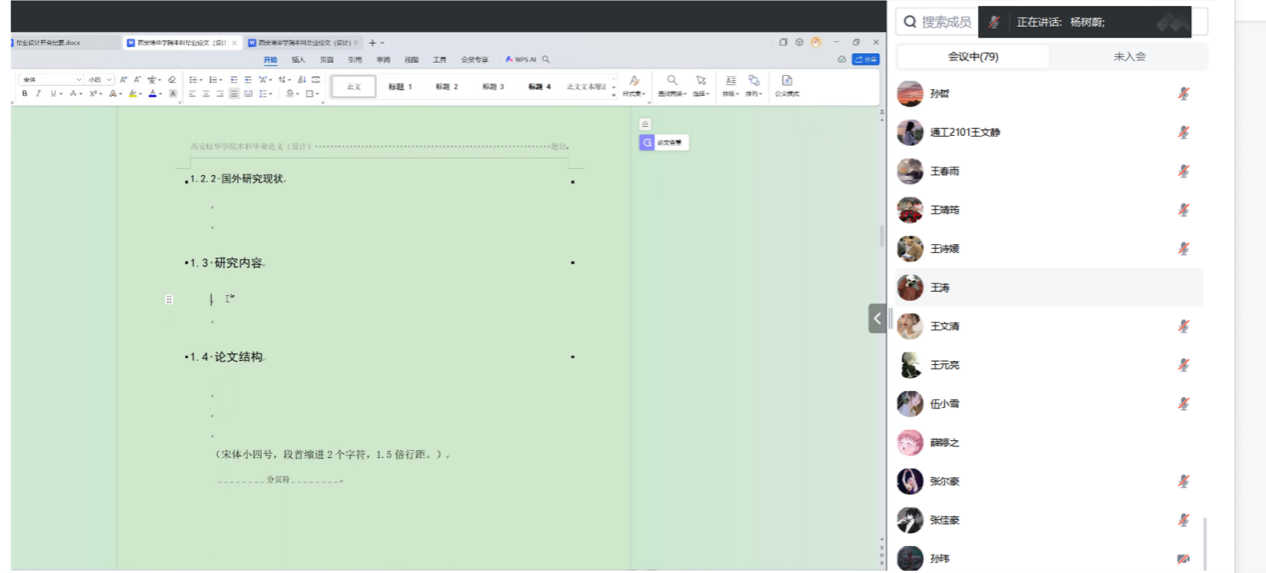Screen dimensions: 1266x573
Task: Click the Italic formatting icon
Action: pos(39,94)
